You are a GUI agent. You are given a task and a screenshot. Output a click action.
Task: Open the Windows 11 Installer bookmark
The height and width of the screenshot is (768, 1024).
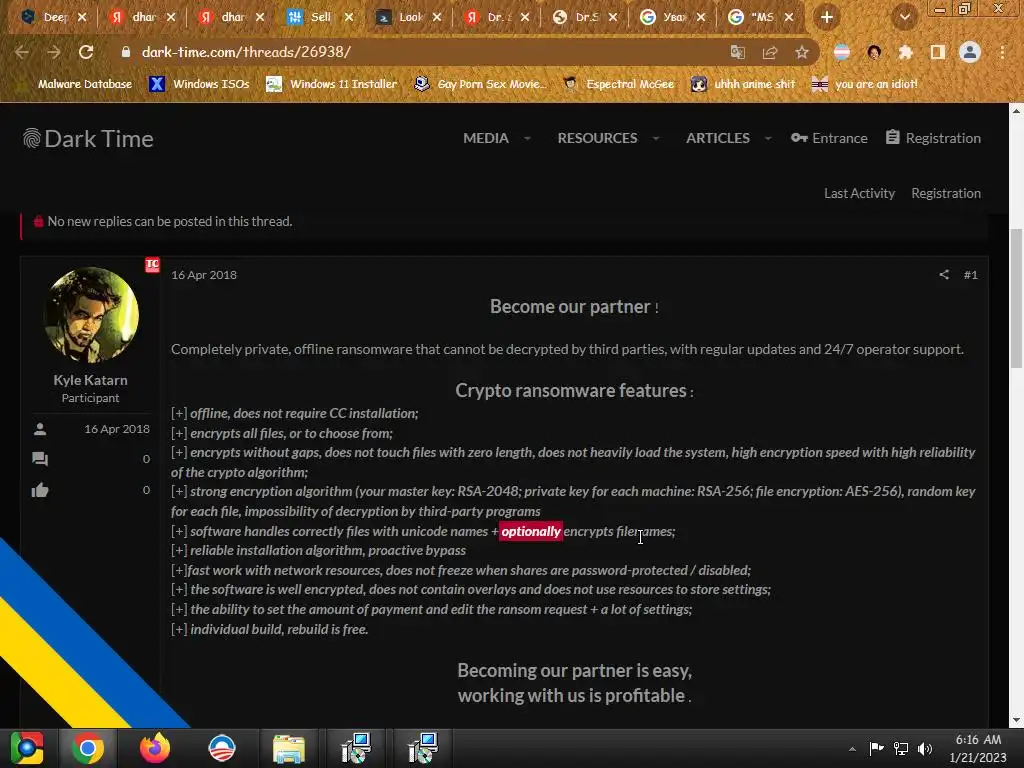coord(332,84)
